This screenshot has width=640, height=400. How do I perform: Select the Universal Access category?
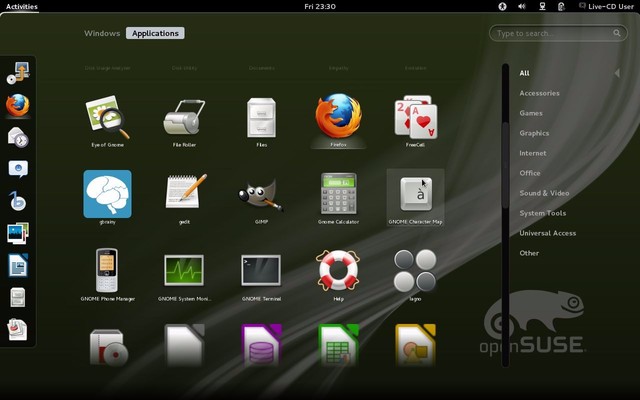tap(547, 233)
